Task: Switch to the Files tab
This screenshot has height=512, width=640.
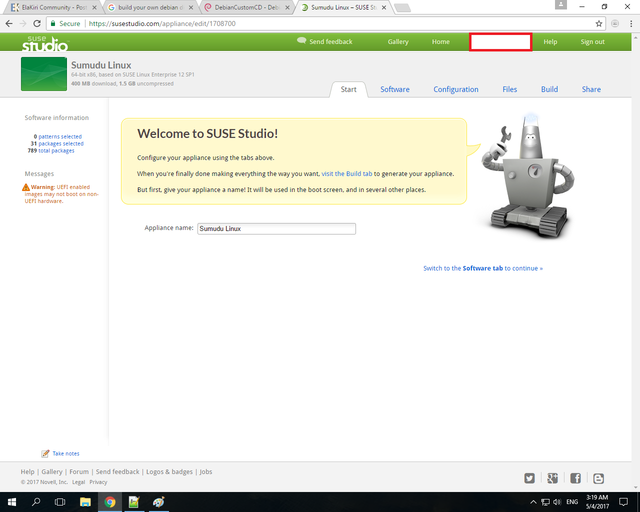Action: coord(510,89)
